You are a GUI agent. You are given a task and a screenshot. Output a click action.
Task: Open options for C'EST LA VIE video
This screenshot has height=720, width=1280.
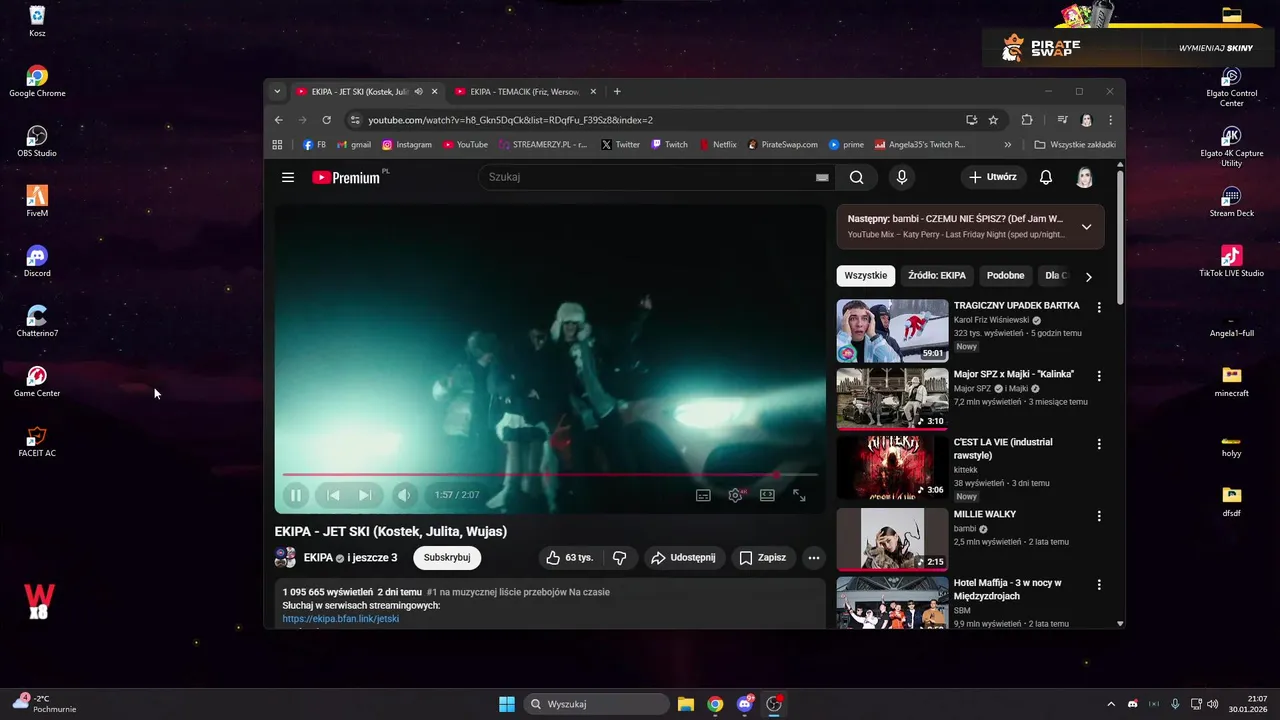pos(1099,444)
